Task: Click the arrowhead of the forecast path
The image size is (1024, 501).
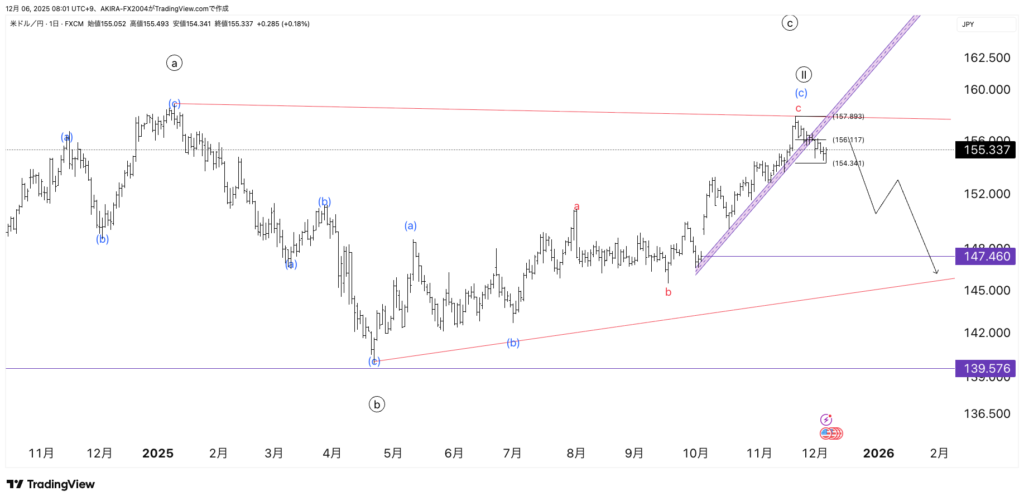Action: pyautogui.click(x=935, y=271)
